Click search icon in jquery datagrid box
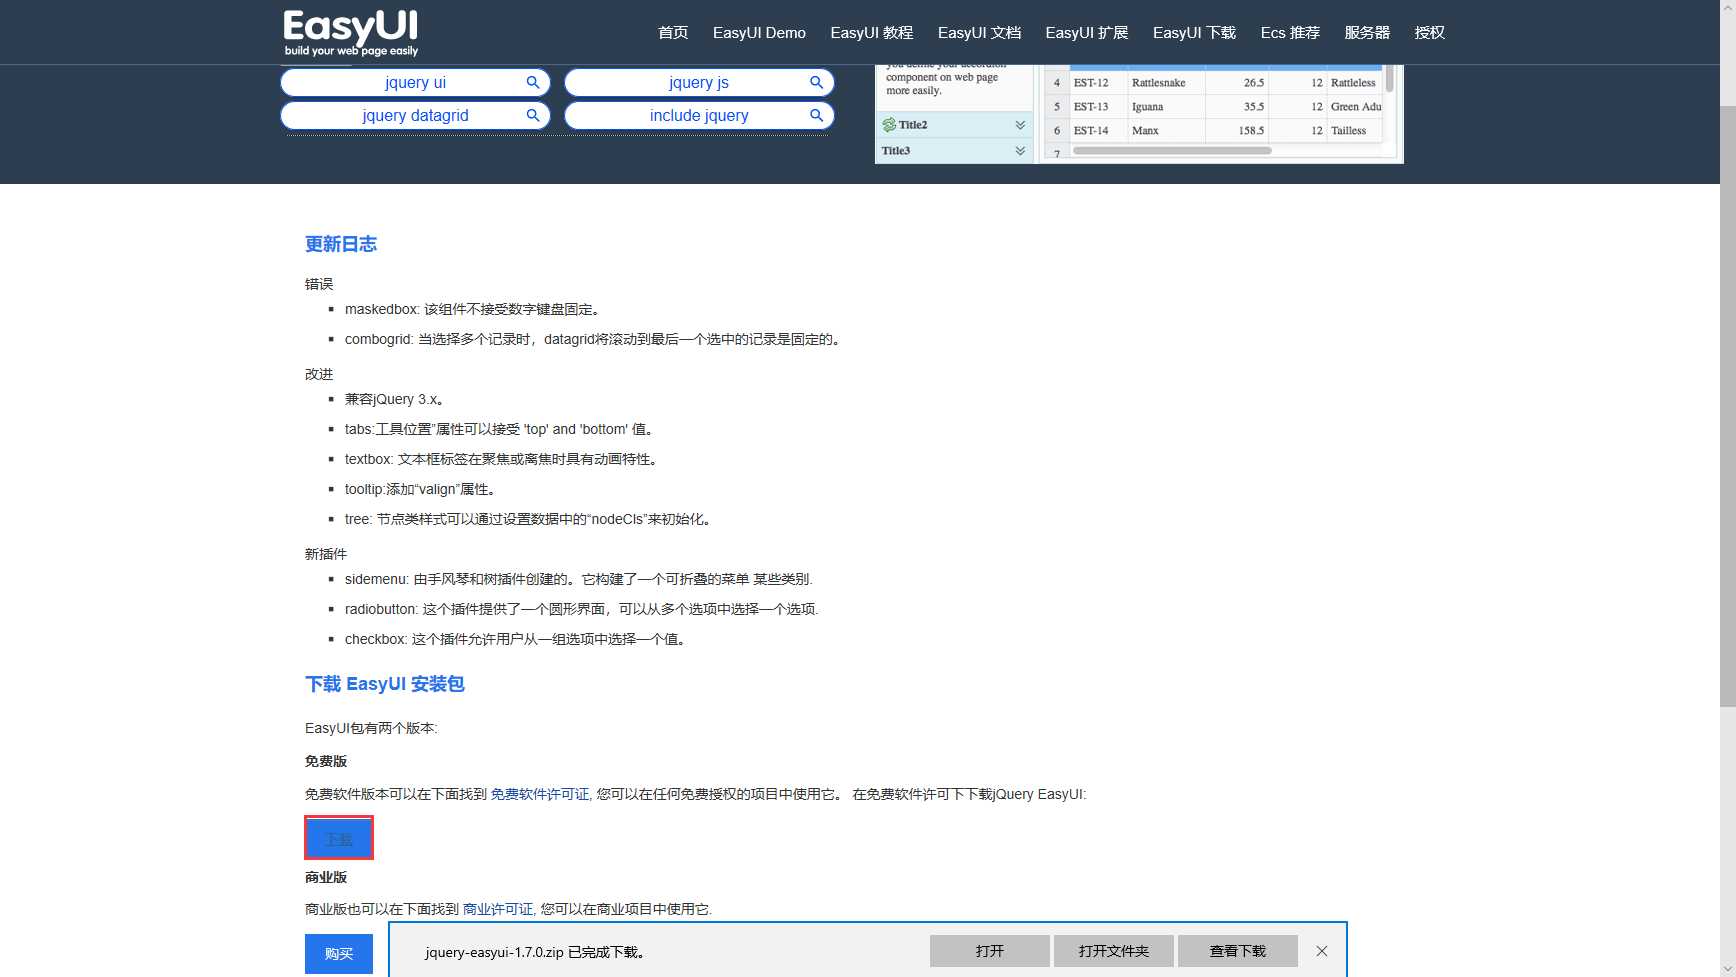1736x977 pixels. coord(533,115)
